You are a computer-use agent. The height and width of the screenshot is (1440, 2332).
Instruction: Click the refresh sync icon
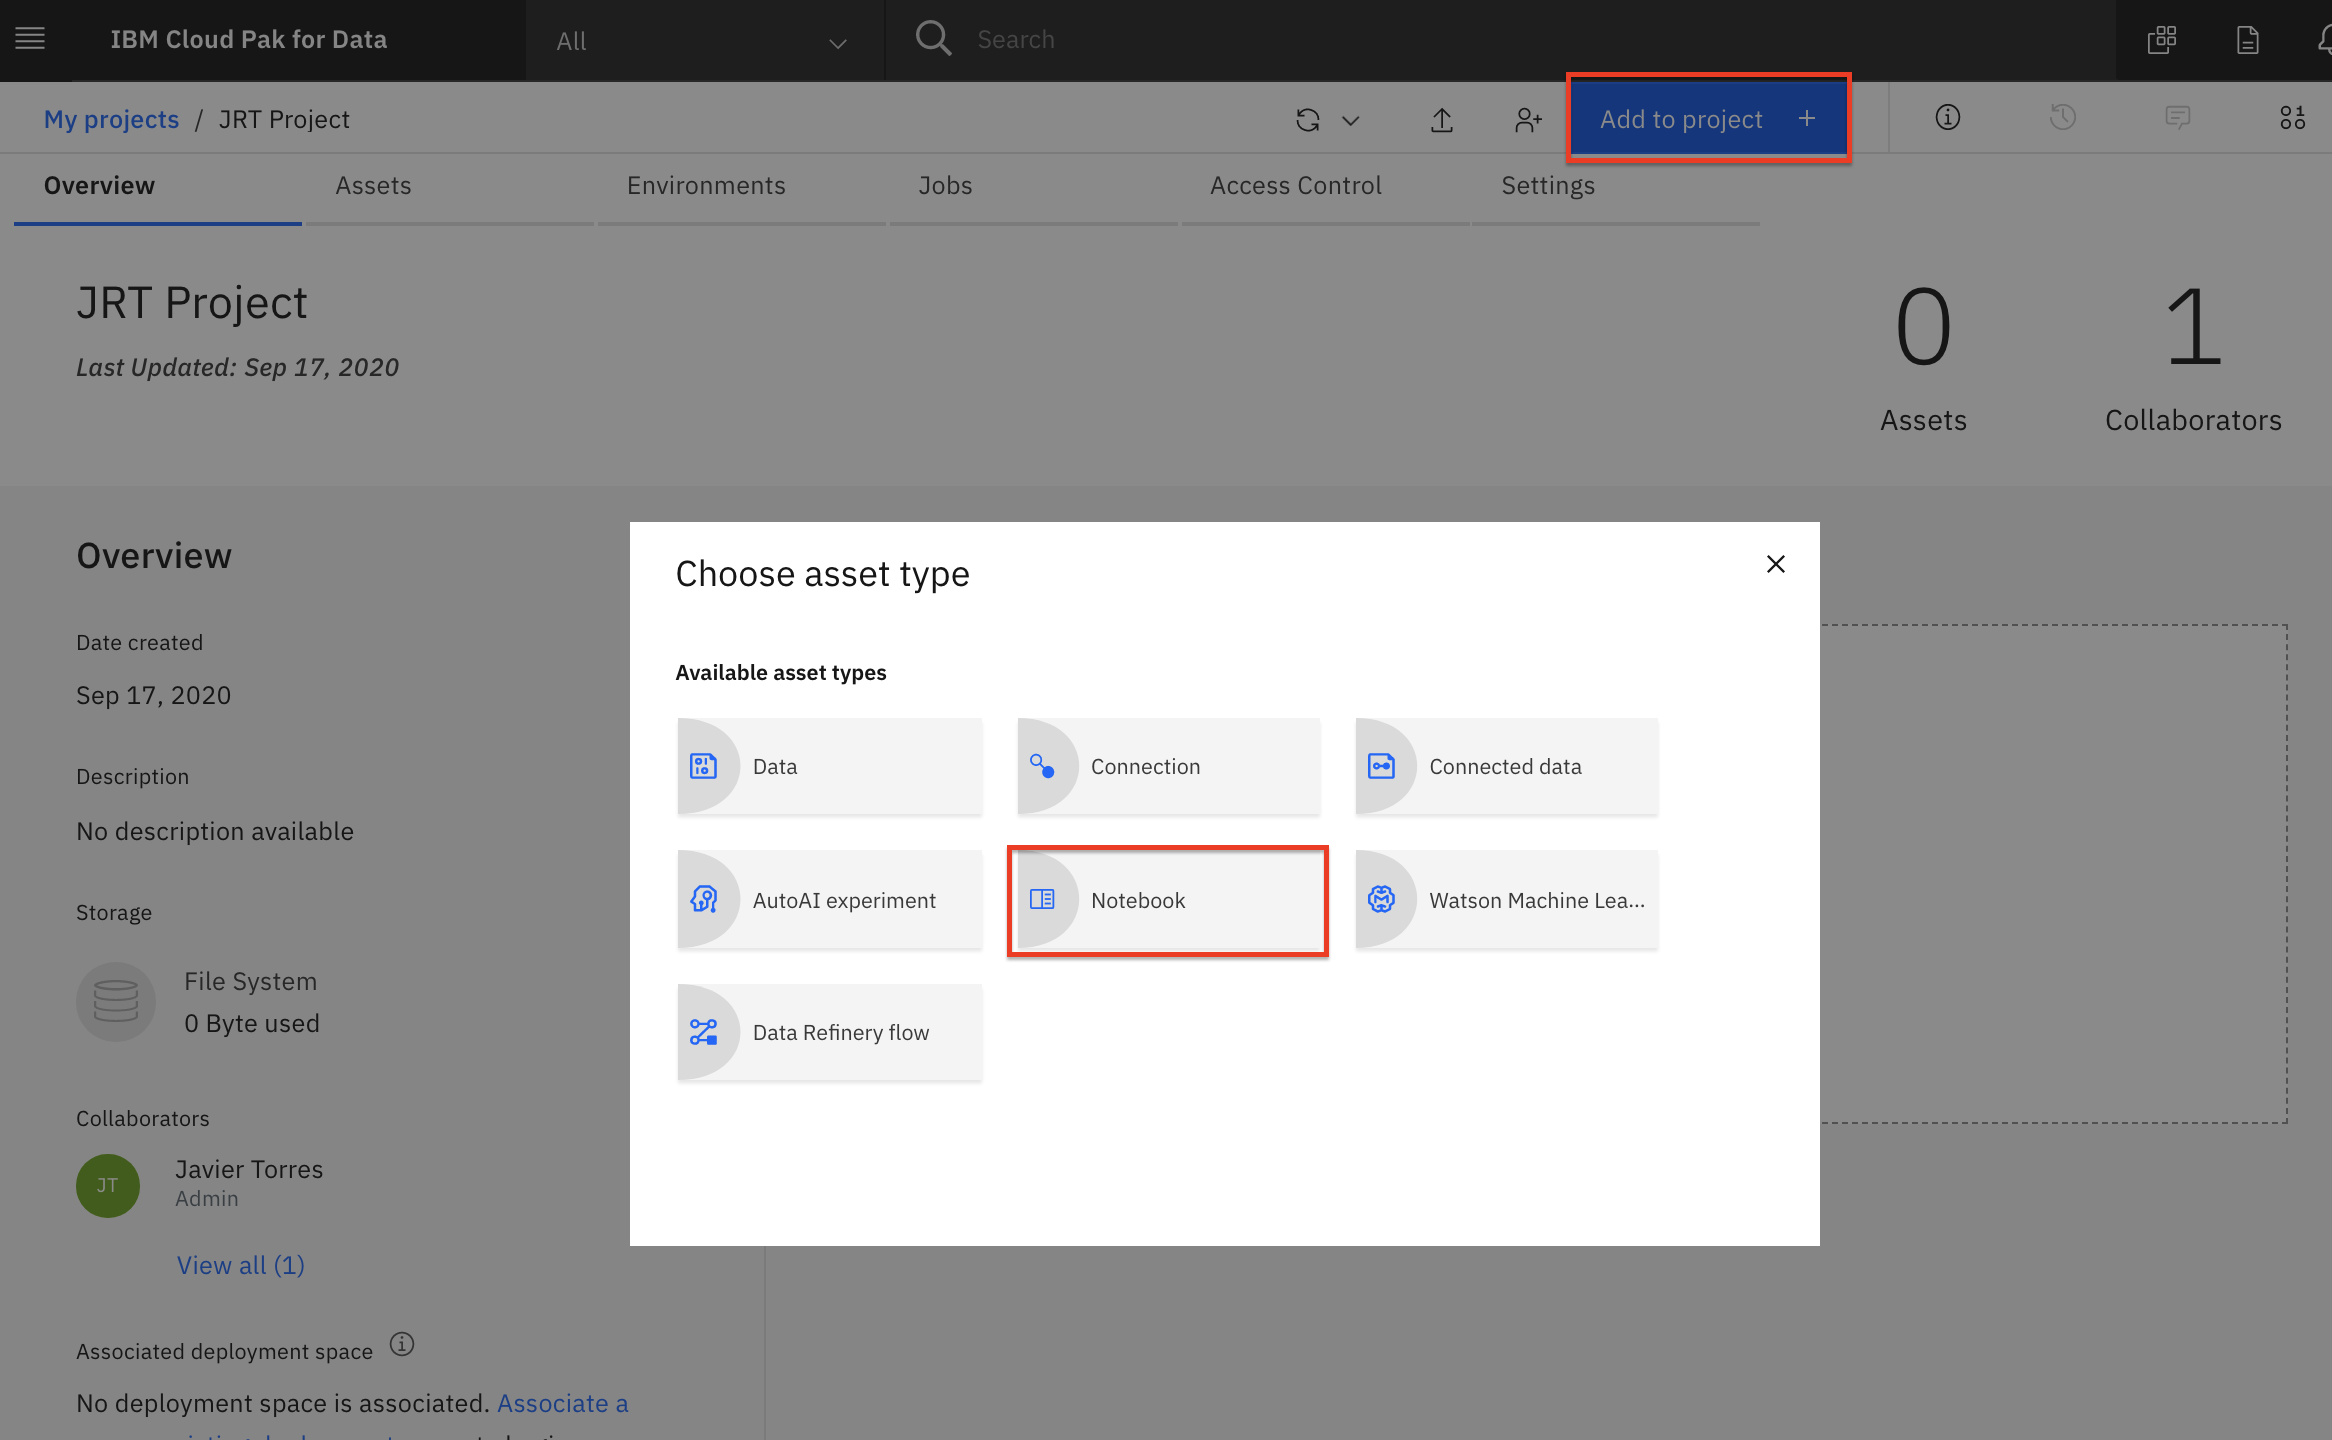1308,120
